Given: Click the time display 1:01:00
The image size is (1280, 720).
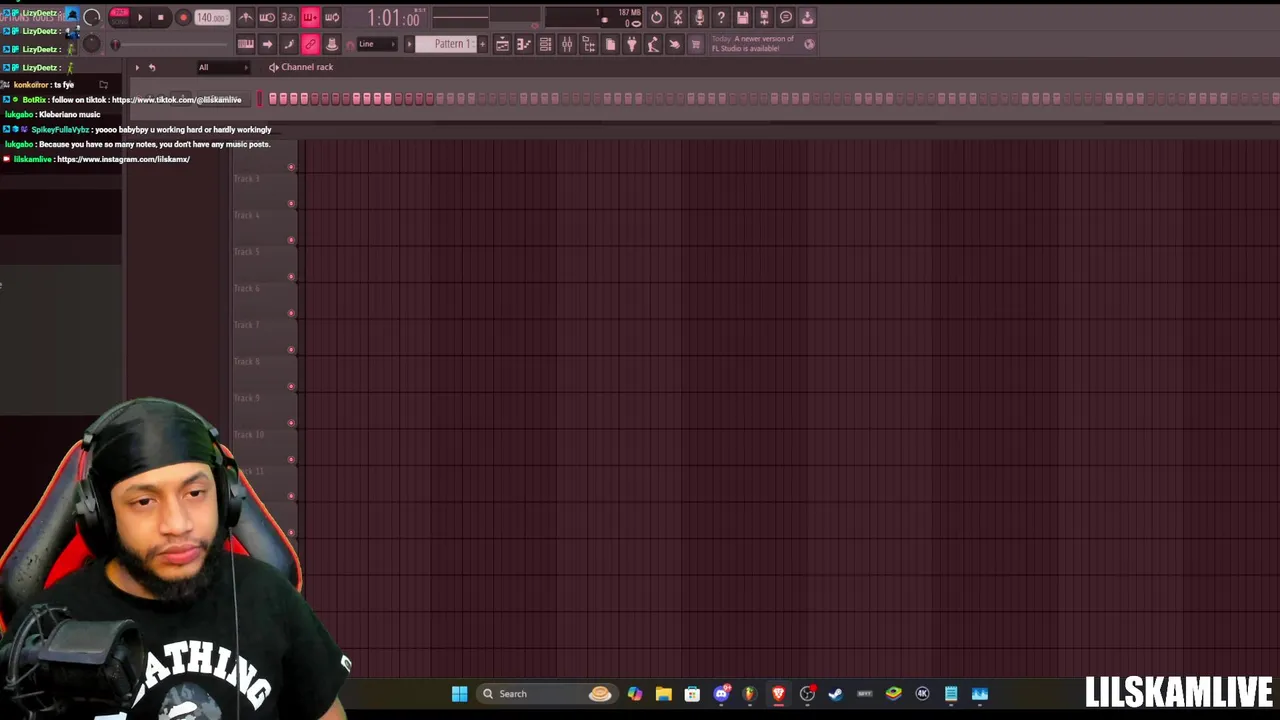Looking at the screenshot, I should (x=393, y=18).
